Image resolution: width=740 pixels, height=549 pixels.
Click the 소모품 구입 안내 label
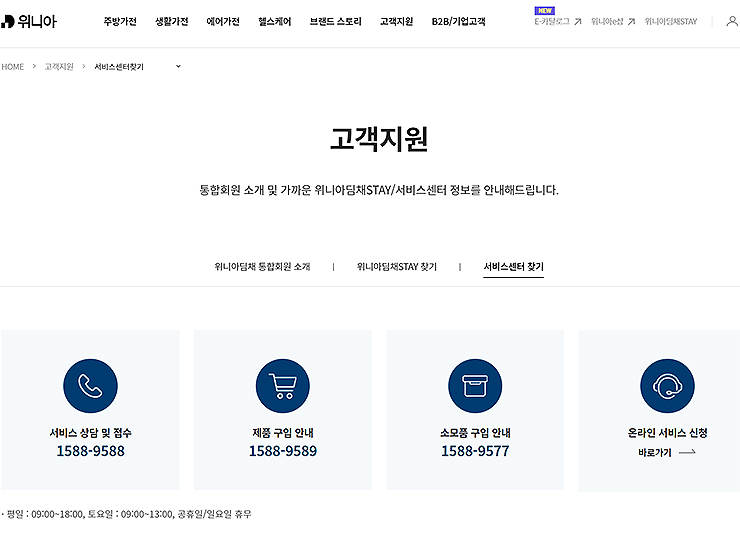pos(475,433)
